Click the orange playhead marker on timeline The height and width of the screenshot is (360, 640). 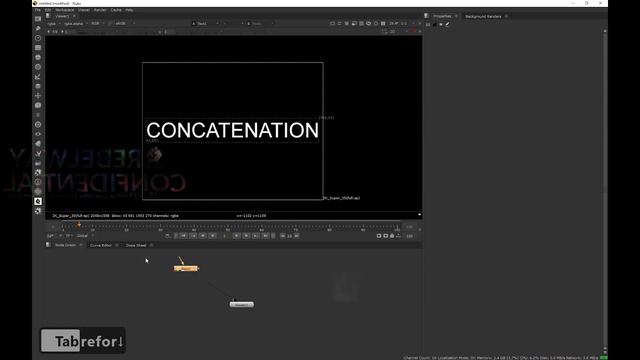(x=79, y=224)
